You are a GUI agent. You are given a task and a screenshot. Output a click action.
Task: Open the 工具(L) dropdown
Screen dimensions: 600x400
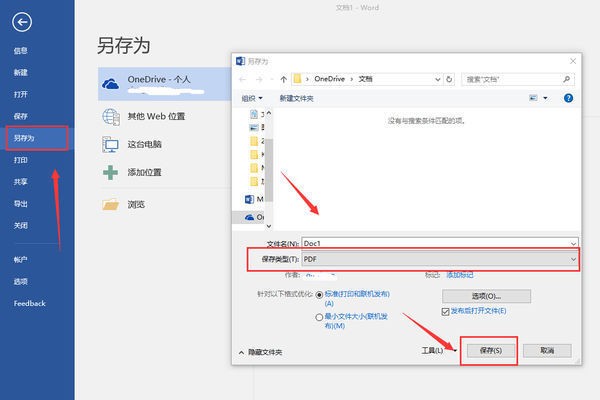pyautogui.click(x=438, y=351)
